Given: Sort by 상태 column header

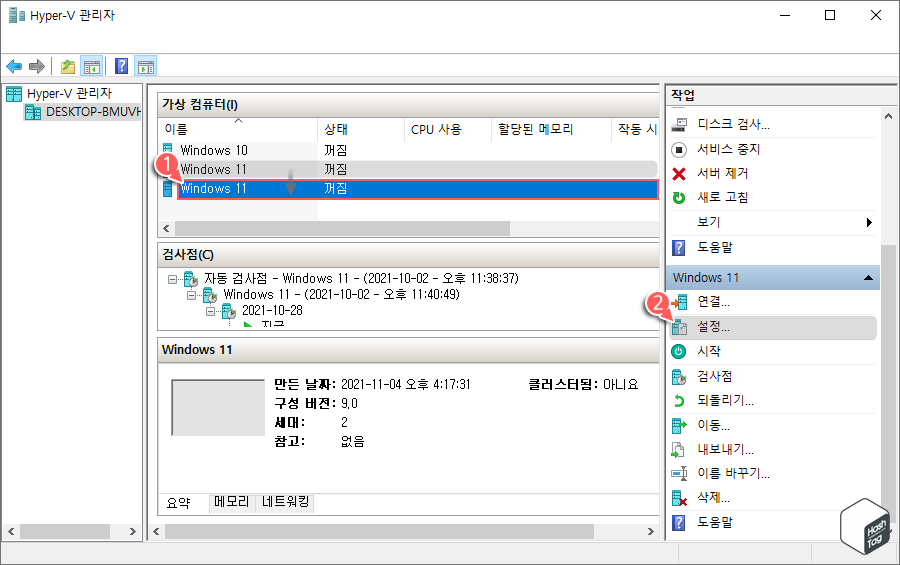Looking at the screenshot, I should pos(360,129).
